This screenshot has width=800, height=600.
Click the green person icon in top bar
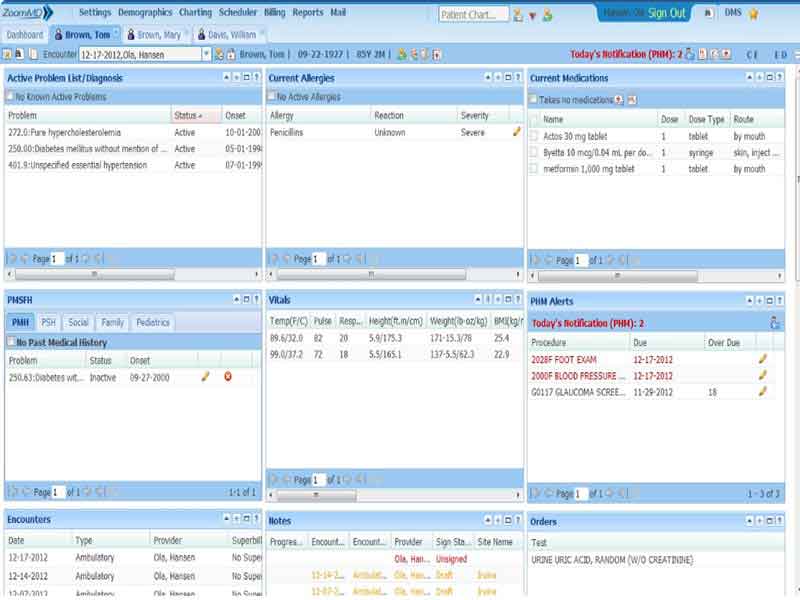click(547, 15)
